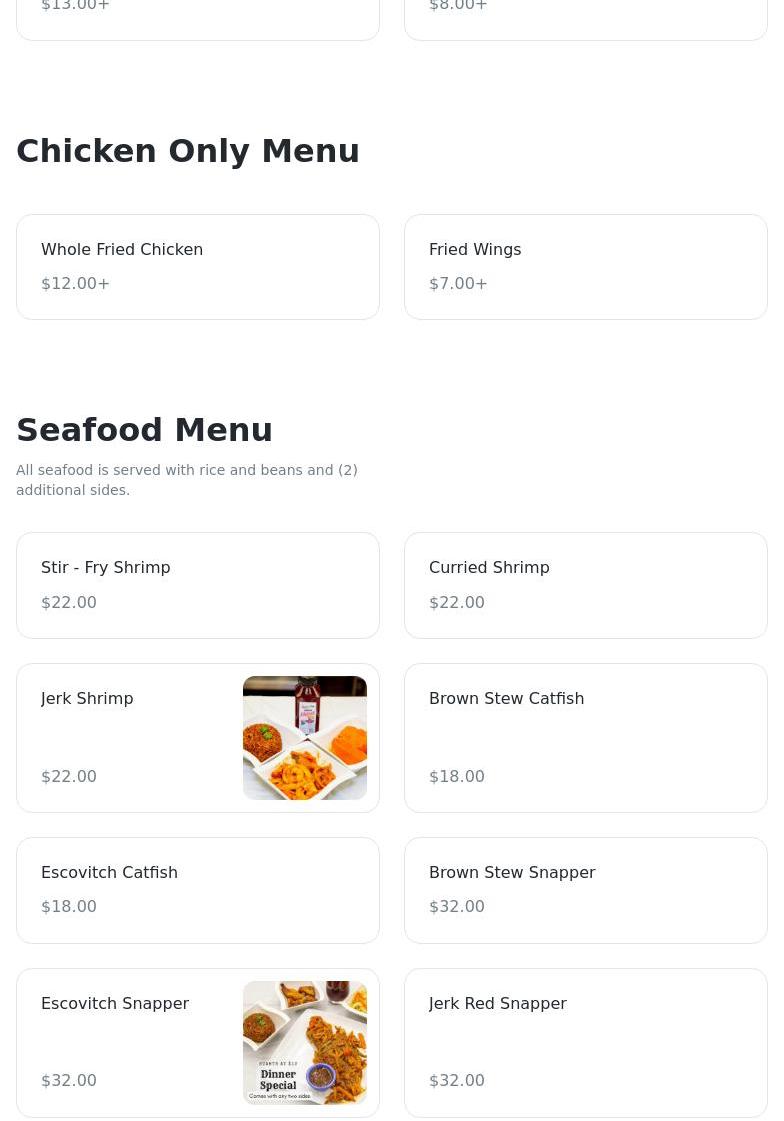The height and width of the screenshot is (1121, 784).
Task: Open the Jerk Red Snapper card
Action: 585,1043
